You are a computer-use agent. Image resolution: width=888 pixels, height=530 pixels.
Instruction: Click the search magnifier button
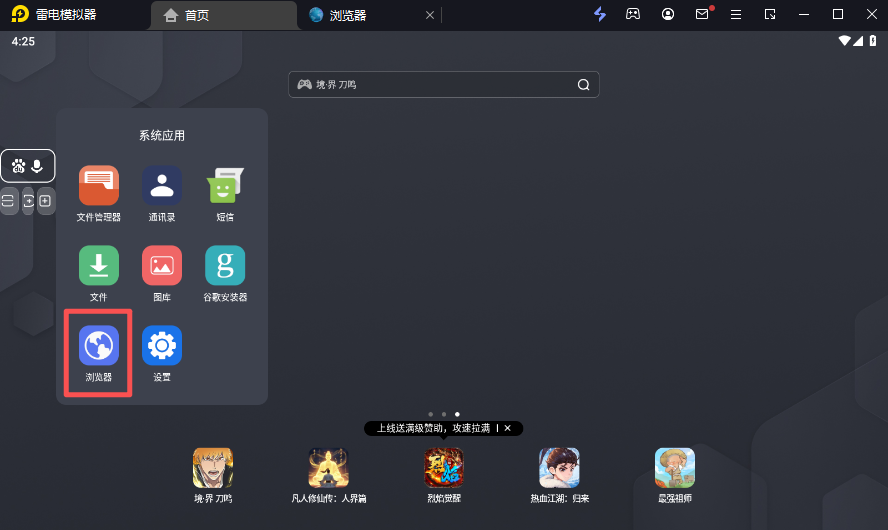pos(583,85)
